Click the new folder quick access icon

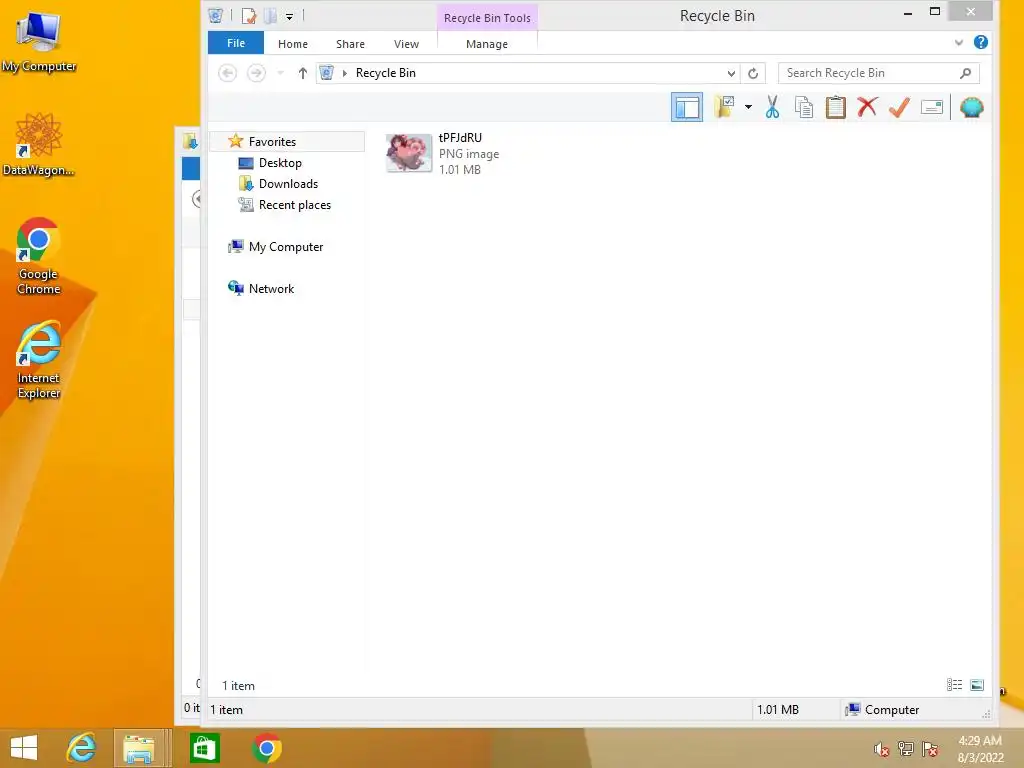[x=270, y=16]
